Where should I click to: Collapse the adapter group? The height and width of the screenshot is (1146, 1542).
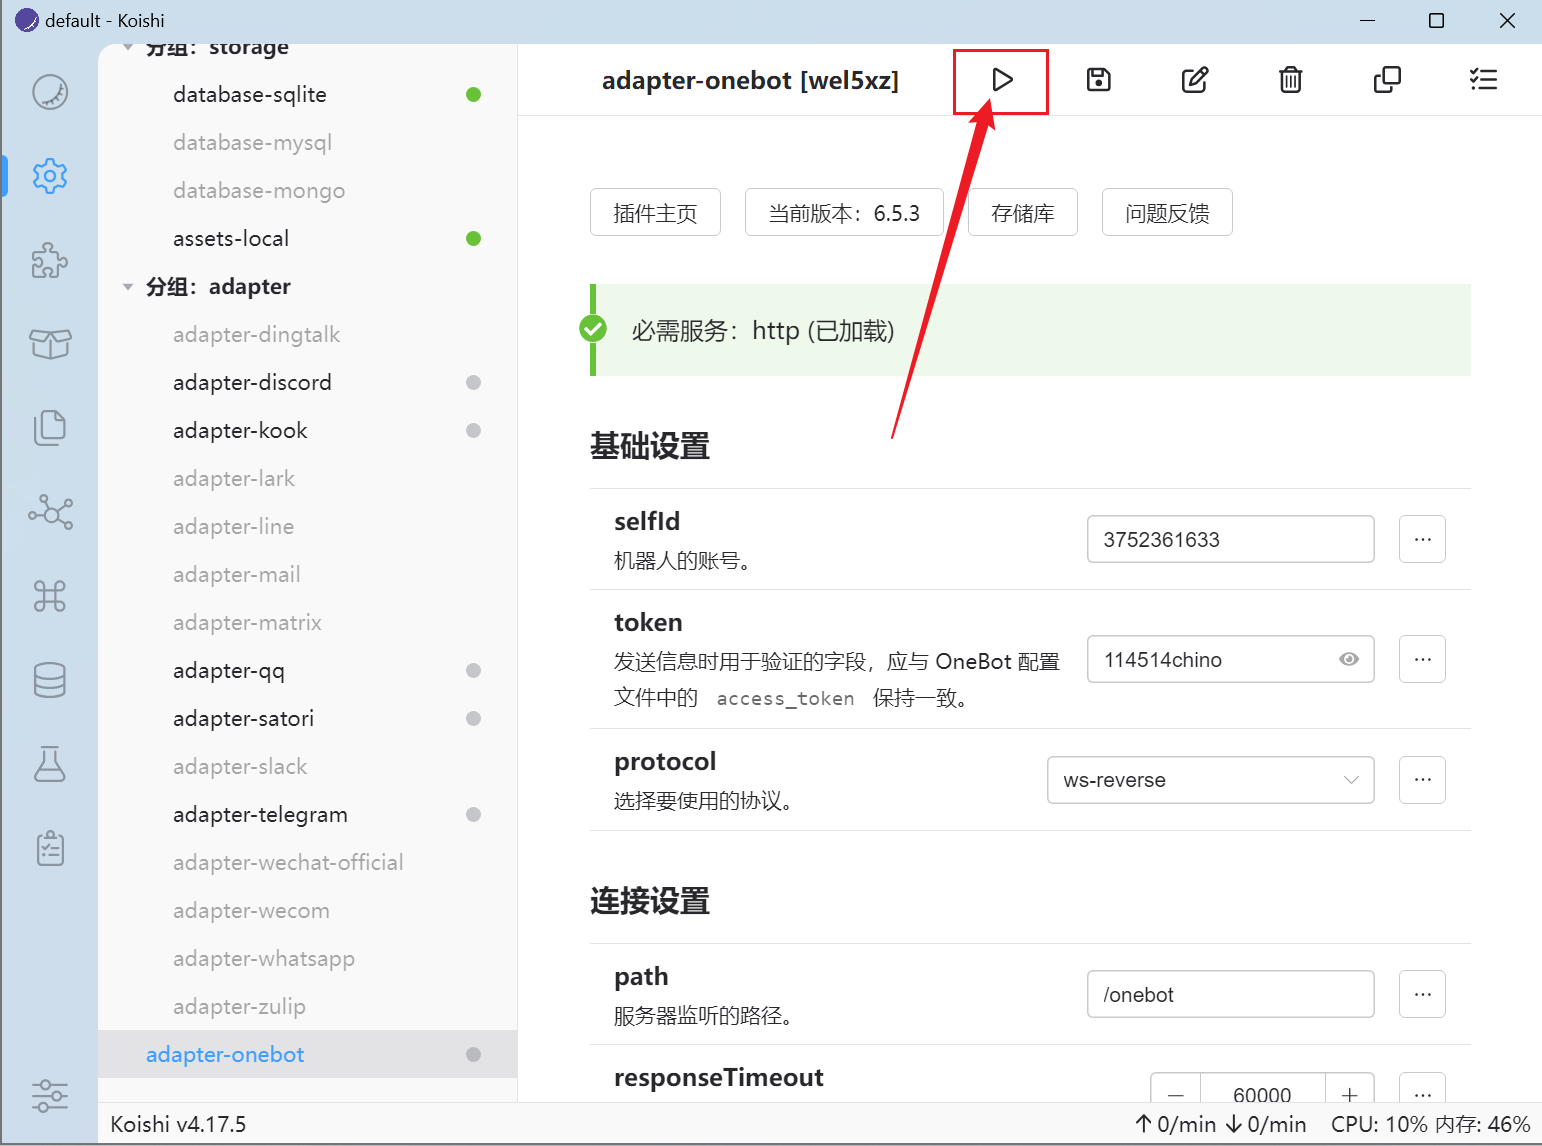pos(128,287)
